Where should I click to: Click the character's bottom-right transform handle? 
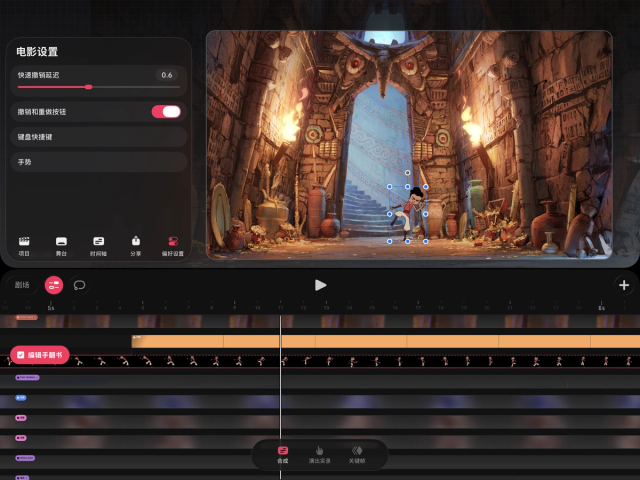pos(426,241)
